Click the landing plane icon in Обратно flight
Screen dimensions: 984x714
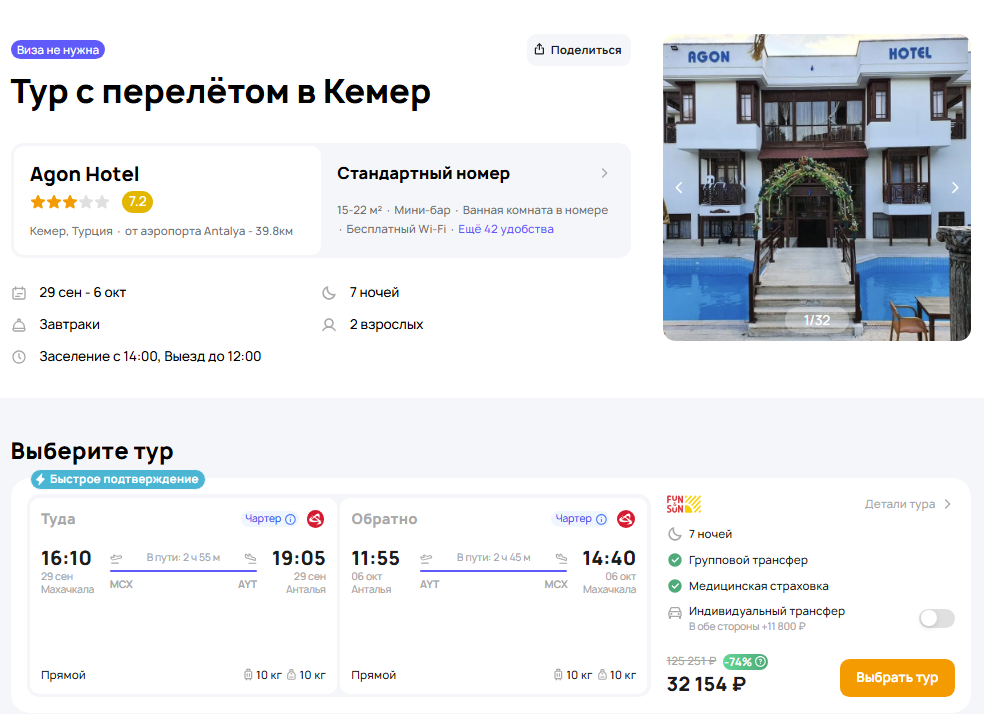[x=561, y=557]
